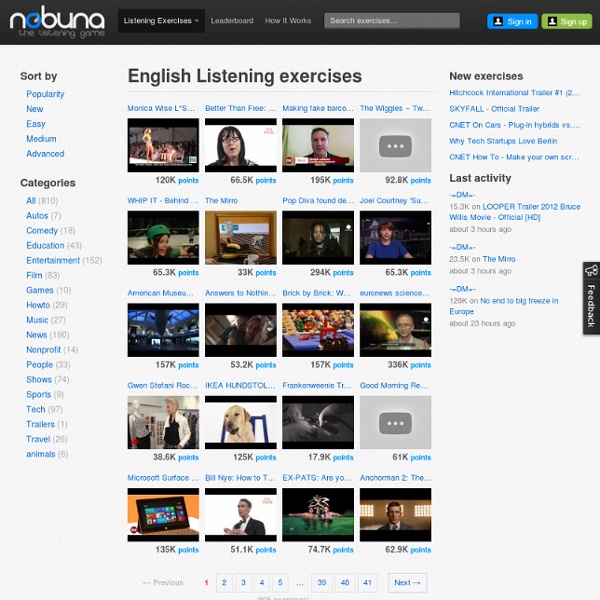Select the People category

(x=39, y=365)
